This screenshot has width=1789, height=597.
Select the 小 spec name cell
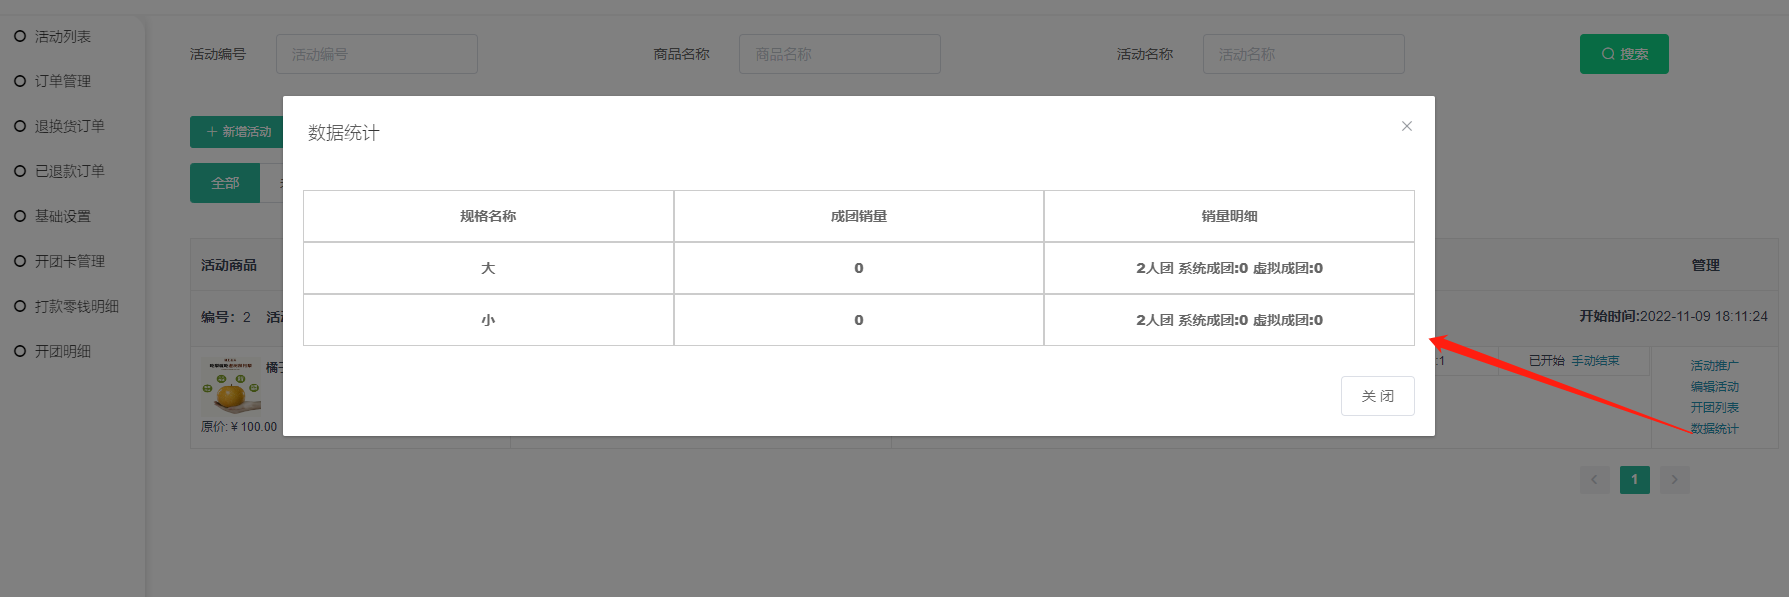click(488, 320)
